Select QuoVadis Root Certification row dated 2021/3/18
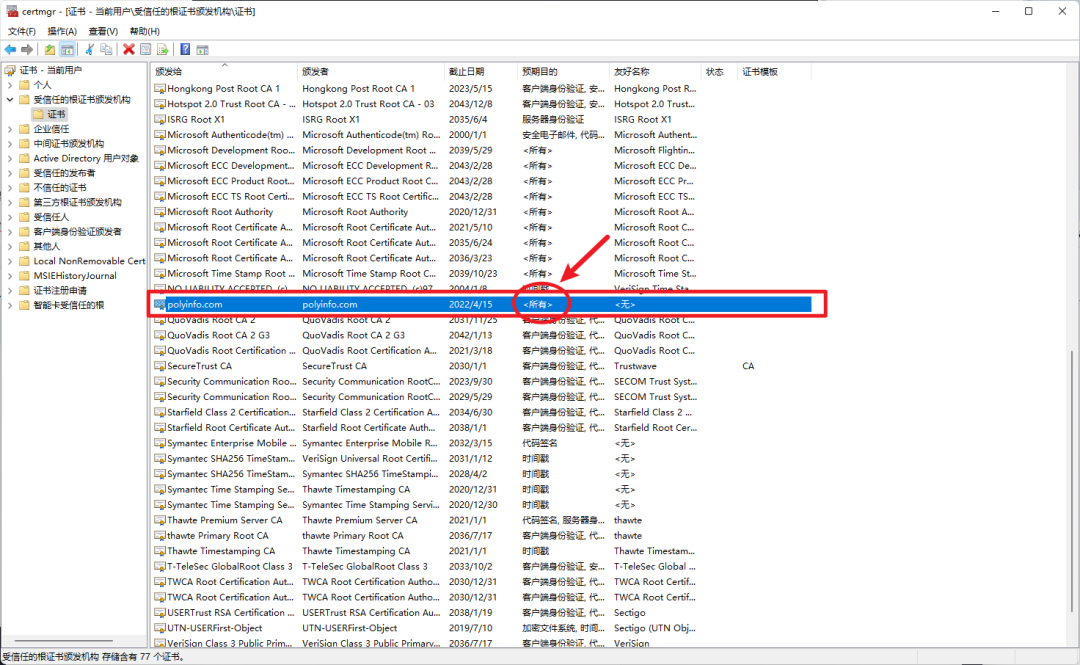This screenshot has width=1080, height=665. tap(481, 351)
